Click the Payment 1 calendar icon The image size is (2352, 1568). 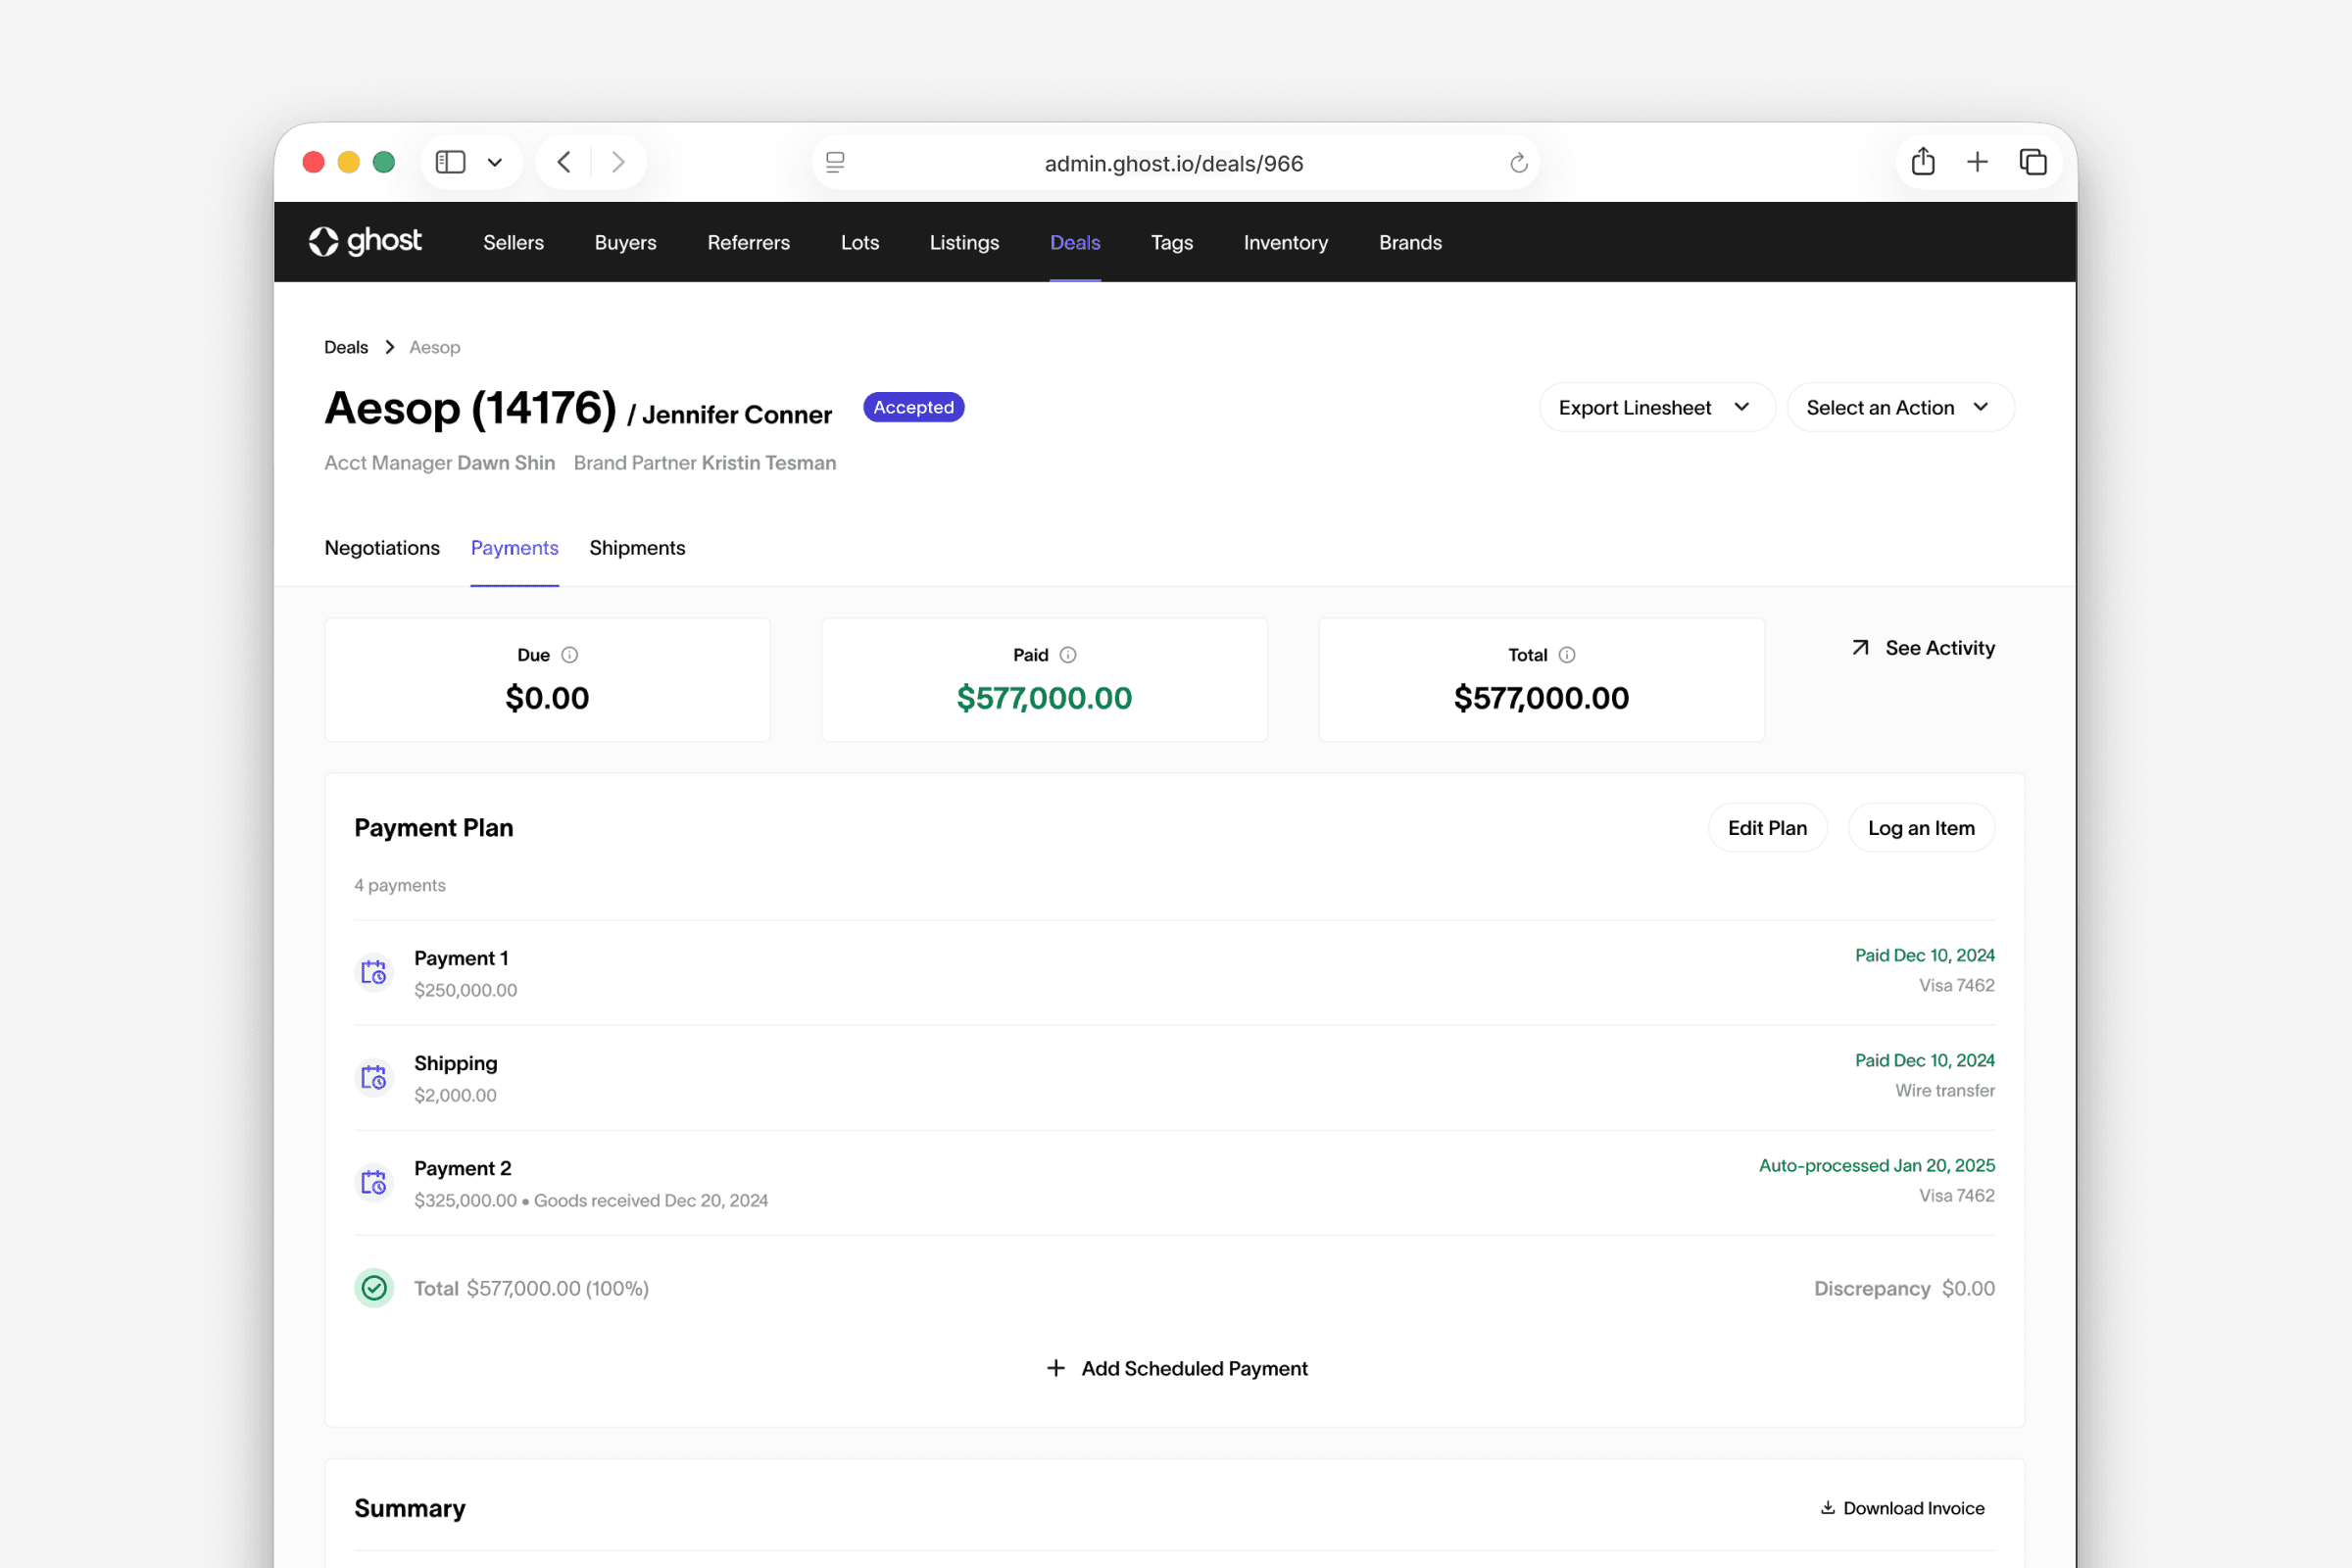click(374, 972)
